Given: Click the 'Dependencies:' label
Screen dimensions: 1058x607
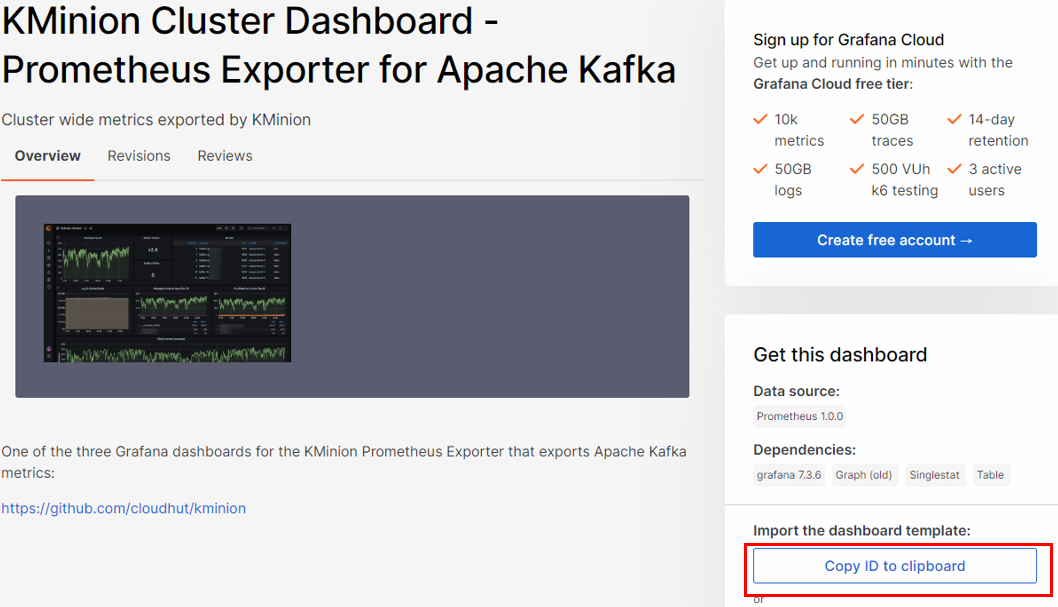Looking at the screenshot, I should tap(804, 450).
